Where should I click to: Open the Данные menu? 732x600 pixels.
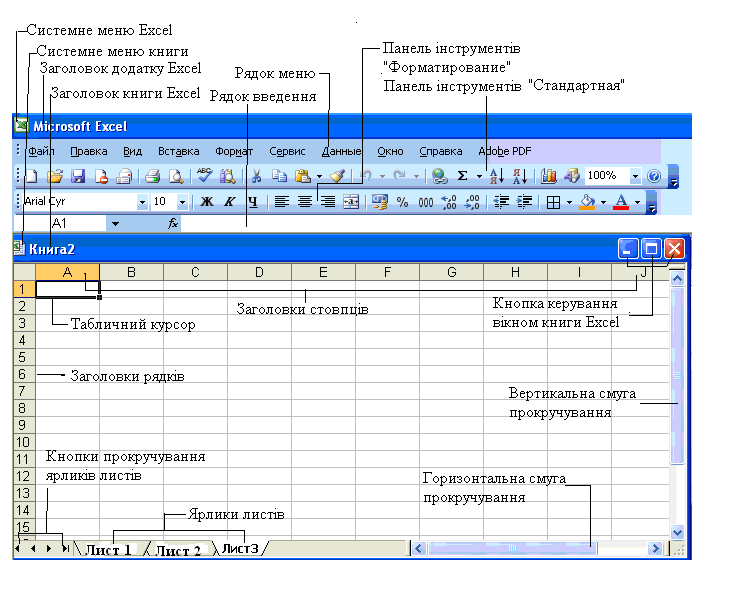point(342,151)
